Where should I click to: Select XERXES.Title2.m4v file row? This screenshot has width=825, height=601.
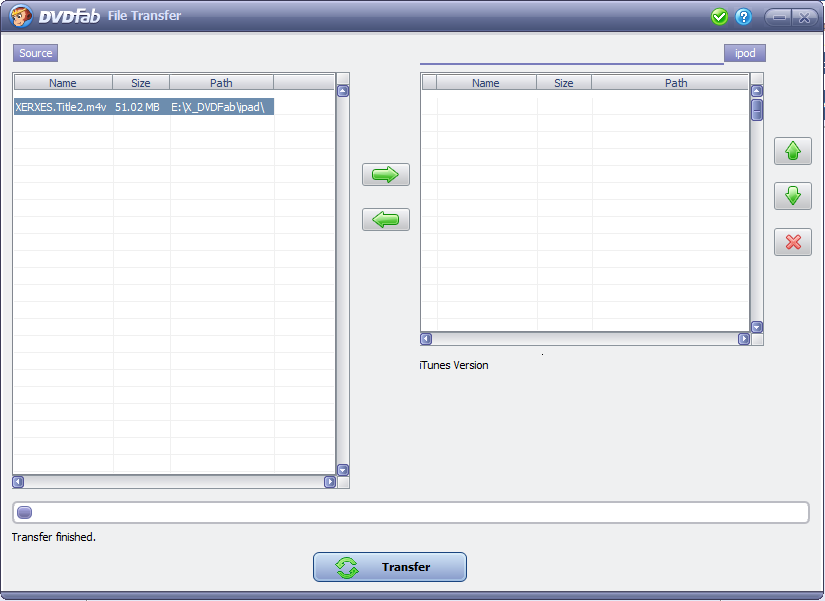pyautogui.click(x=144, y=107)
